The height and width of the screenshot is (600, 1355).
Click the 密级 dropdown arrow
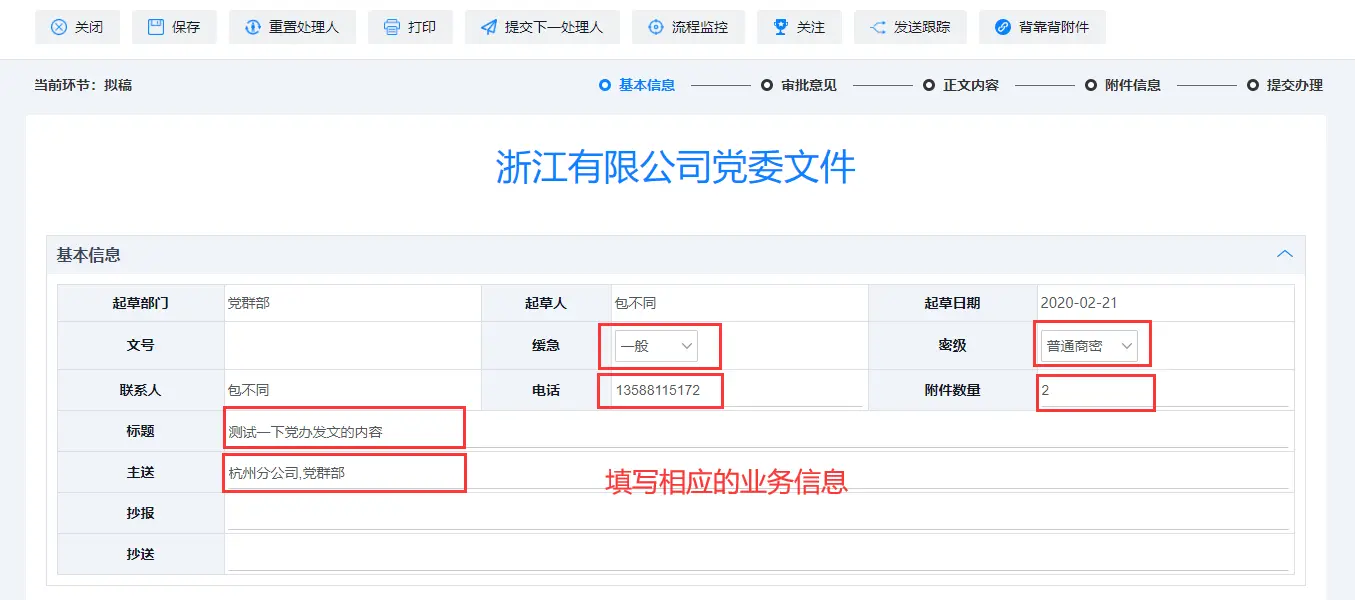[x=1127, y=346]
